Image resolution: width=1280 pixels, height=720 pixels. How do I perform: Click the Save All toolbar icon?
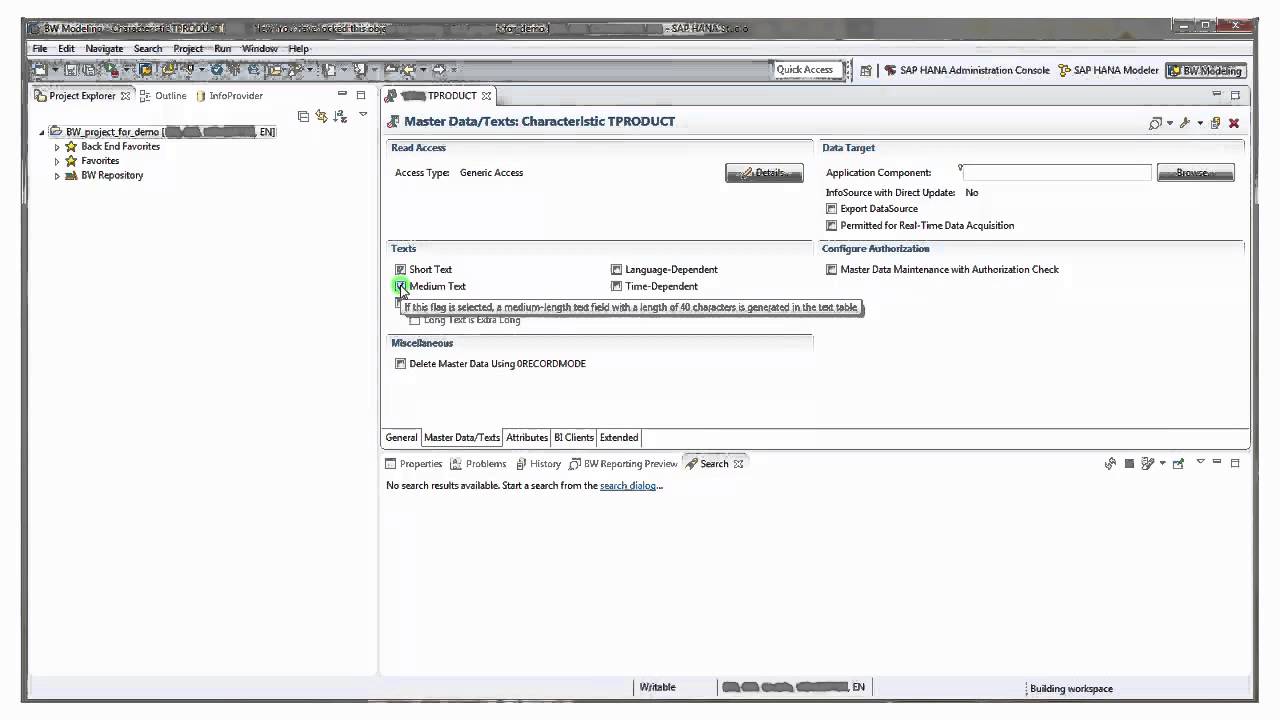click(89, 70)
